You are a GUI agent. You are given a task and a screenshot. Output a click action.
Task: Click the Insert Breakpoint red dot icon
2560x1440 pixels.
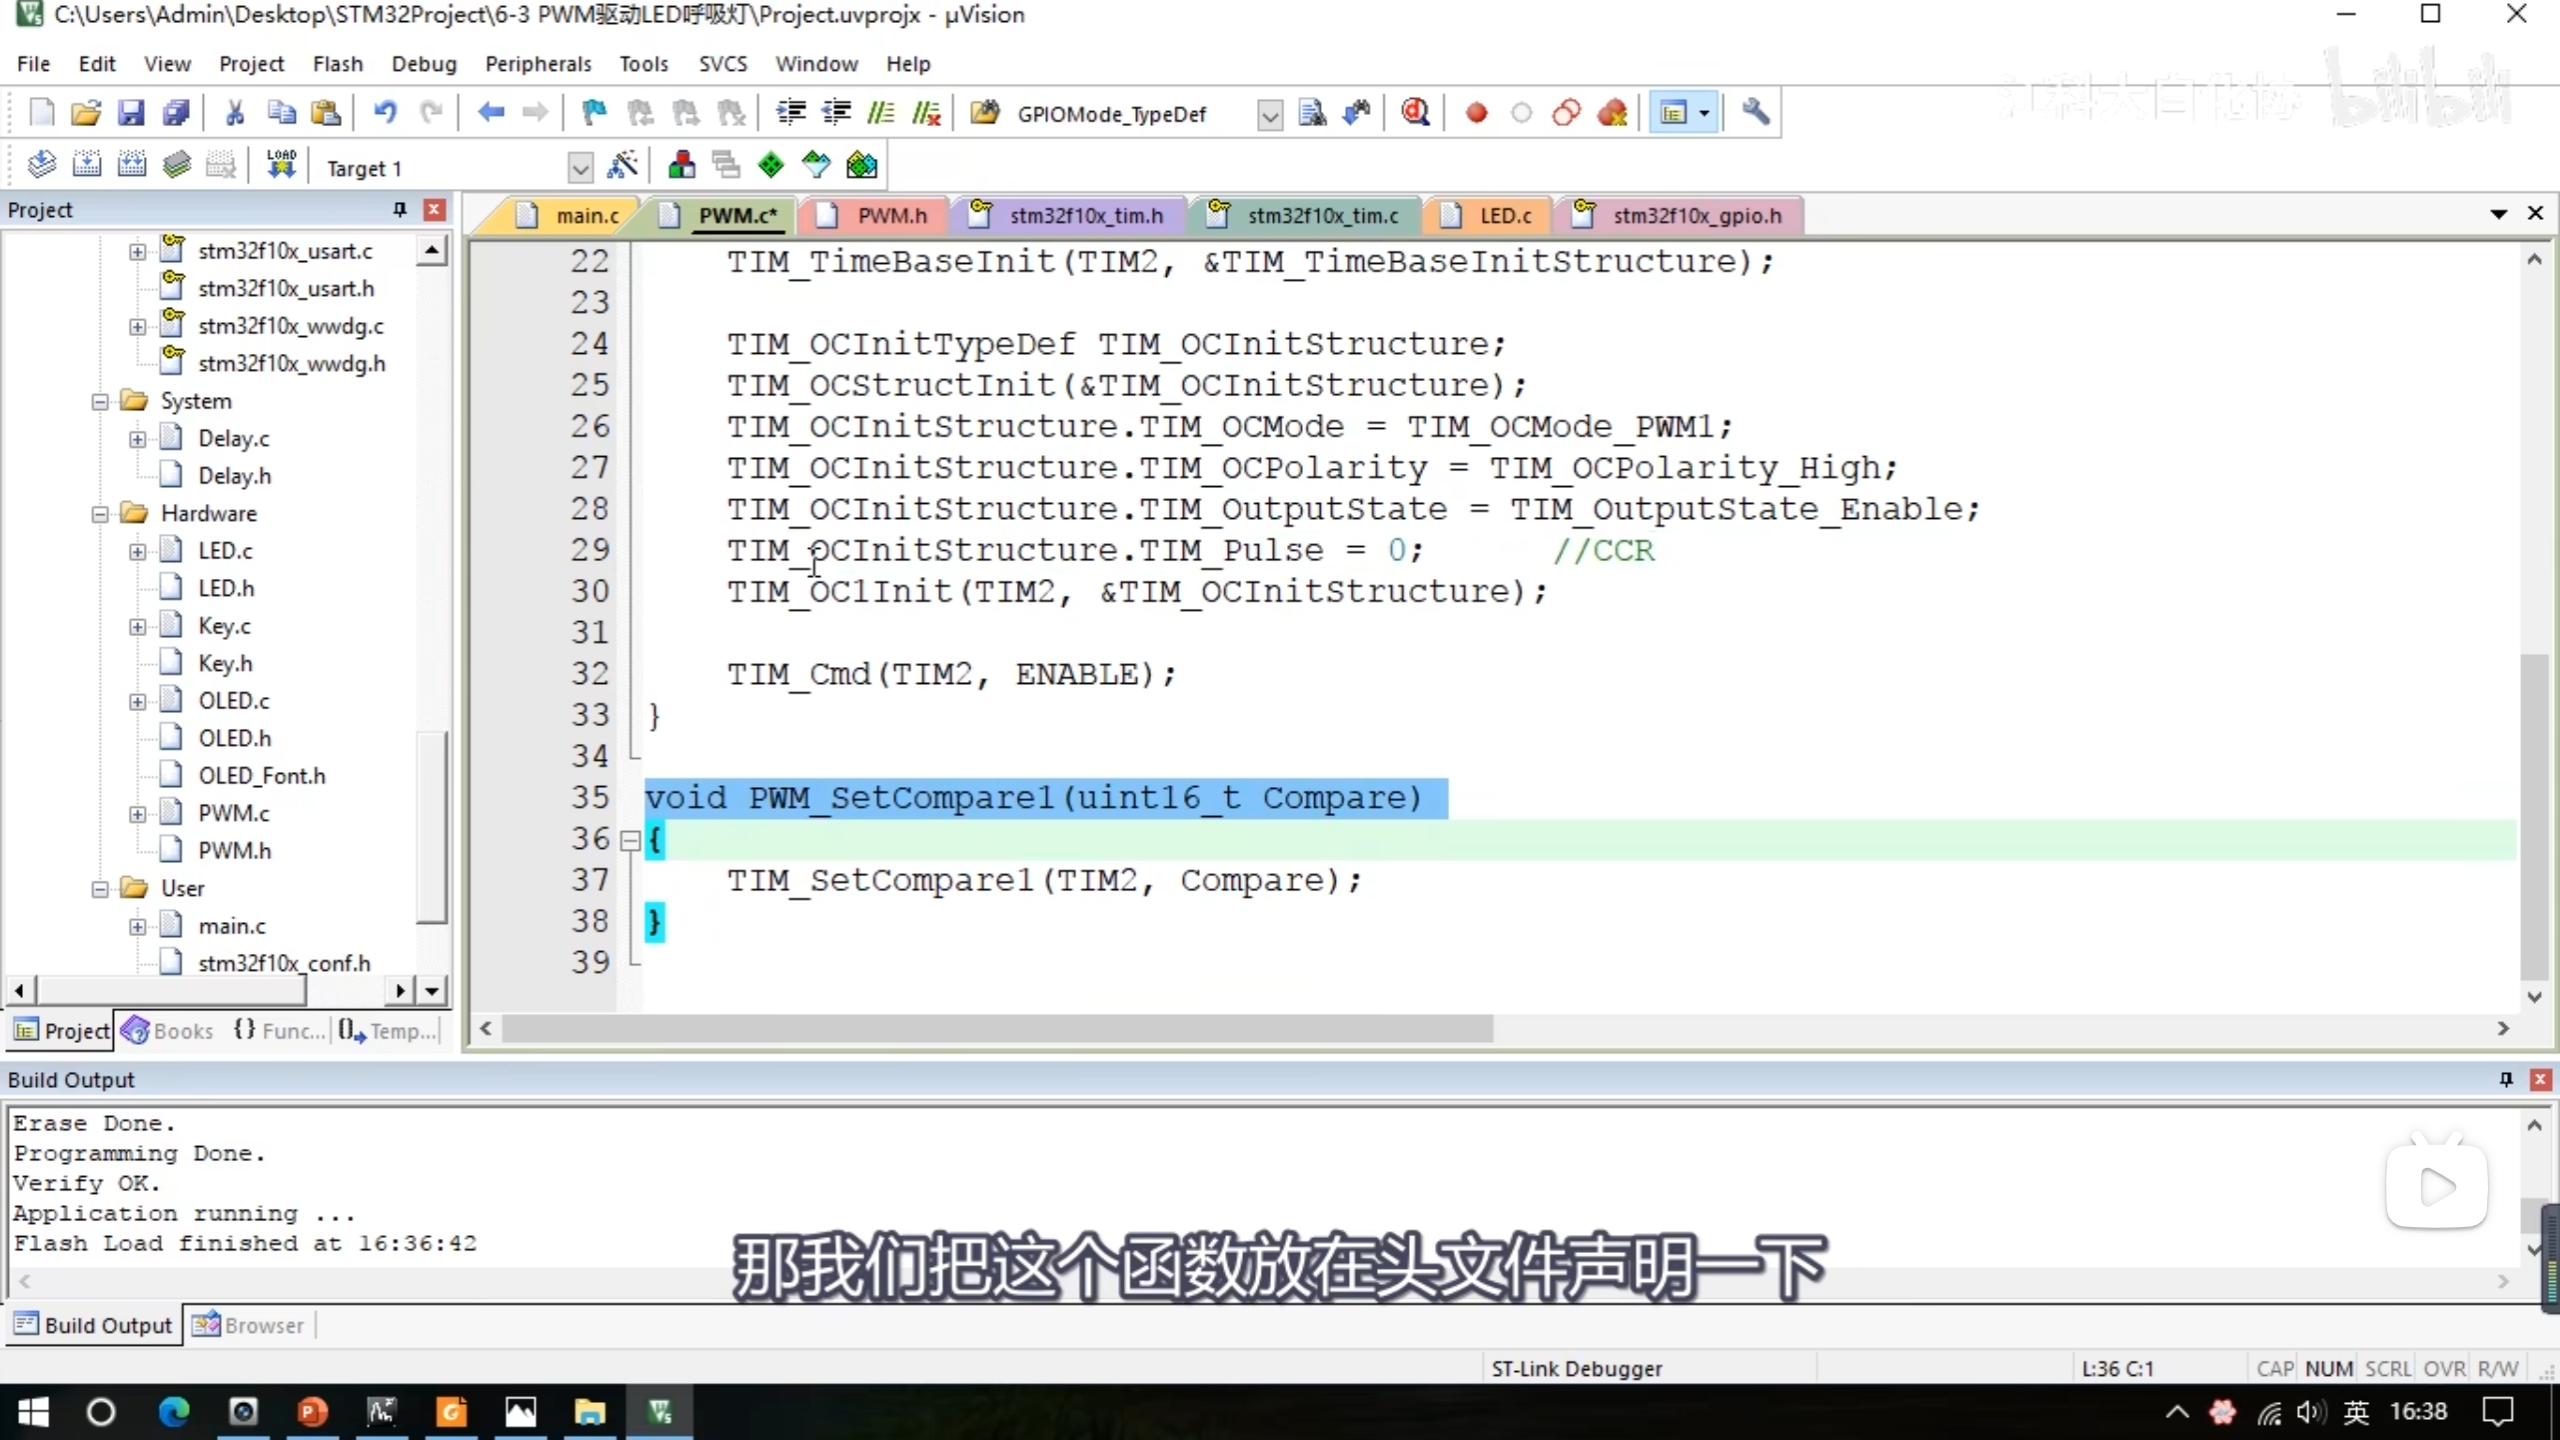[x=1476, y=113]
